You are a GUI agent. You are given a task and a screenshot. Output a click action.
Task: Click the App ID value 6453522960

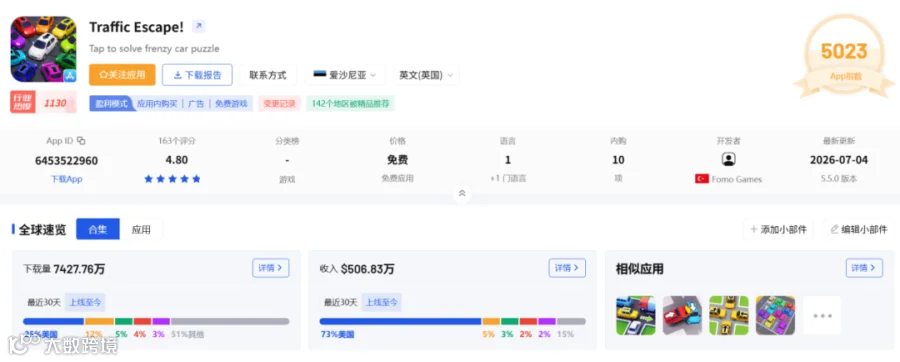click(66, 161)
